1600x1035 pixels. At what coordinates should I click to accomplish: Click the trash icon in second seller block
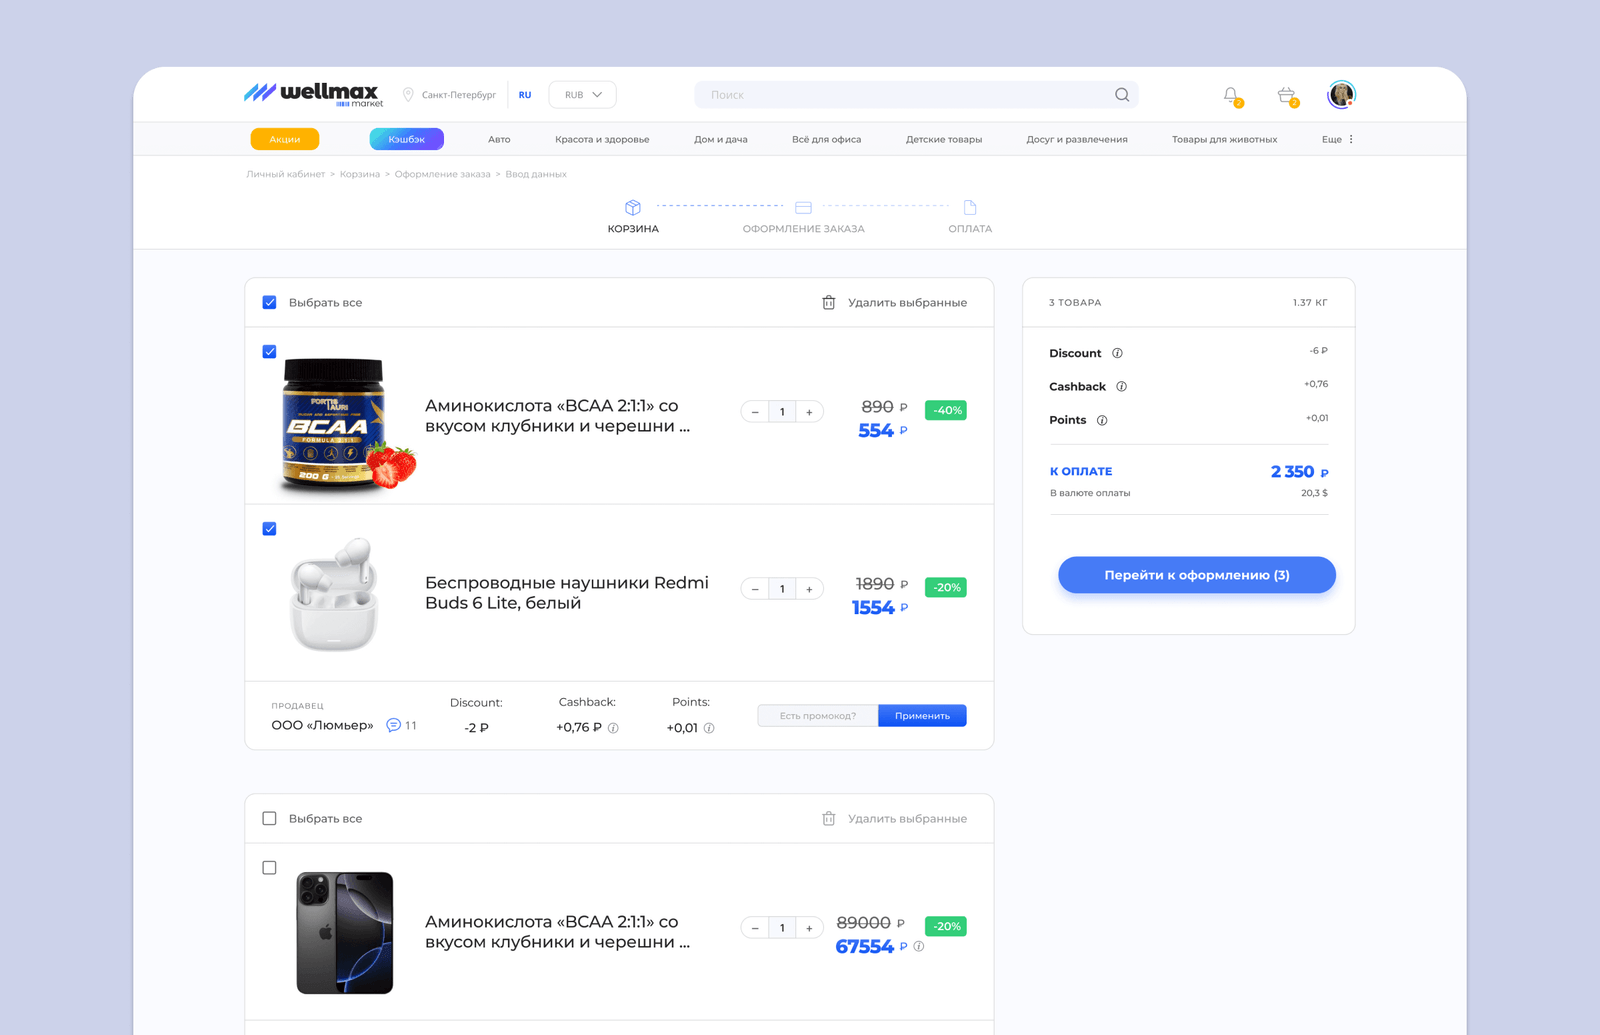(x=829, y=819)
